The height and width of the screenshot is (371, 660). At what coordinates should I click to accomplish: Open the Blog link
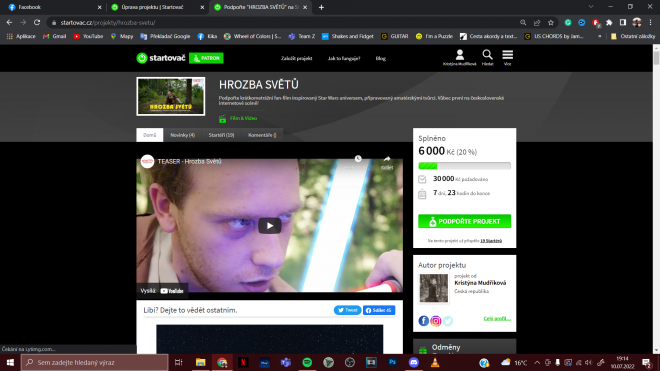click(381, 59)
